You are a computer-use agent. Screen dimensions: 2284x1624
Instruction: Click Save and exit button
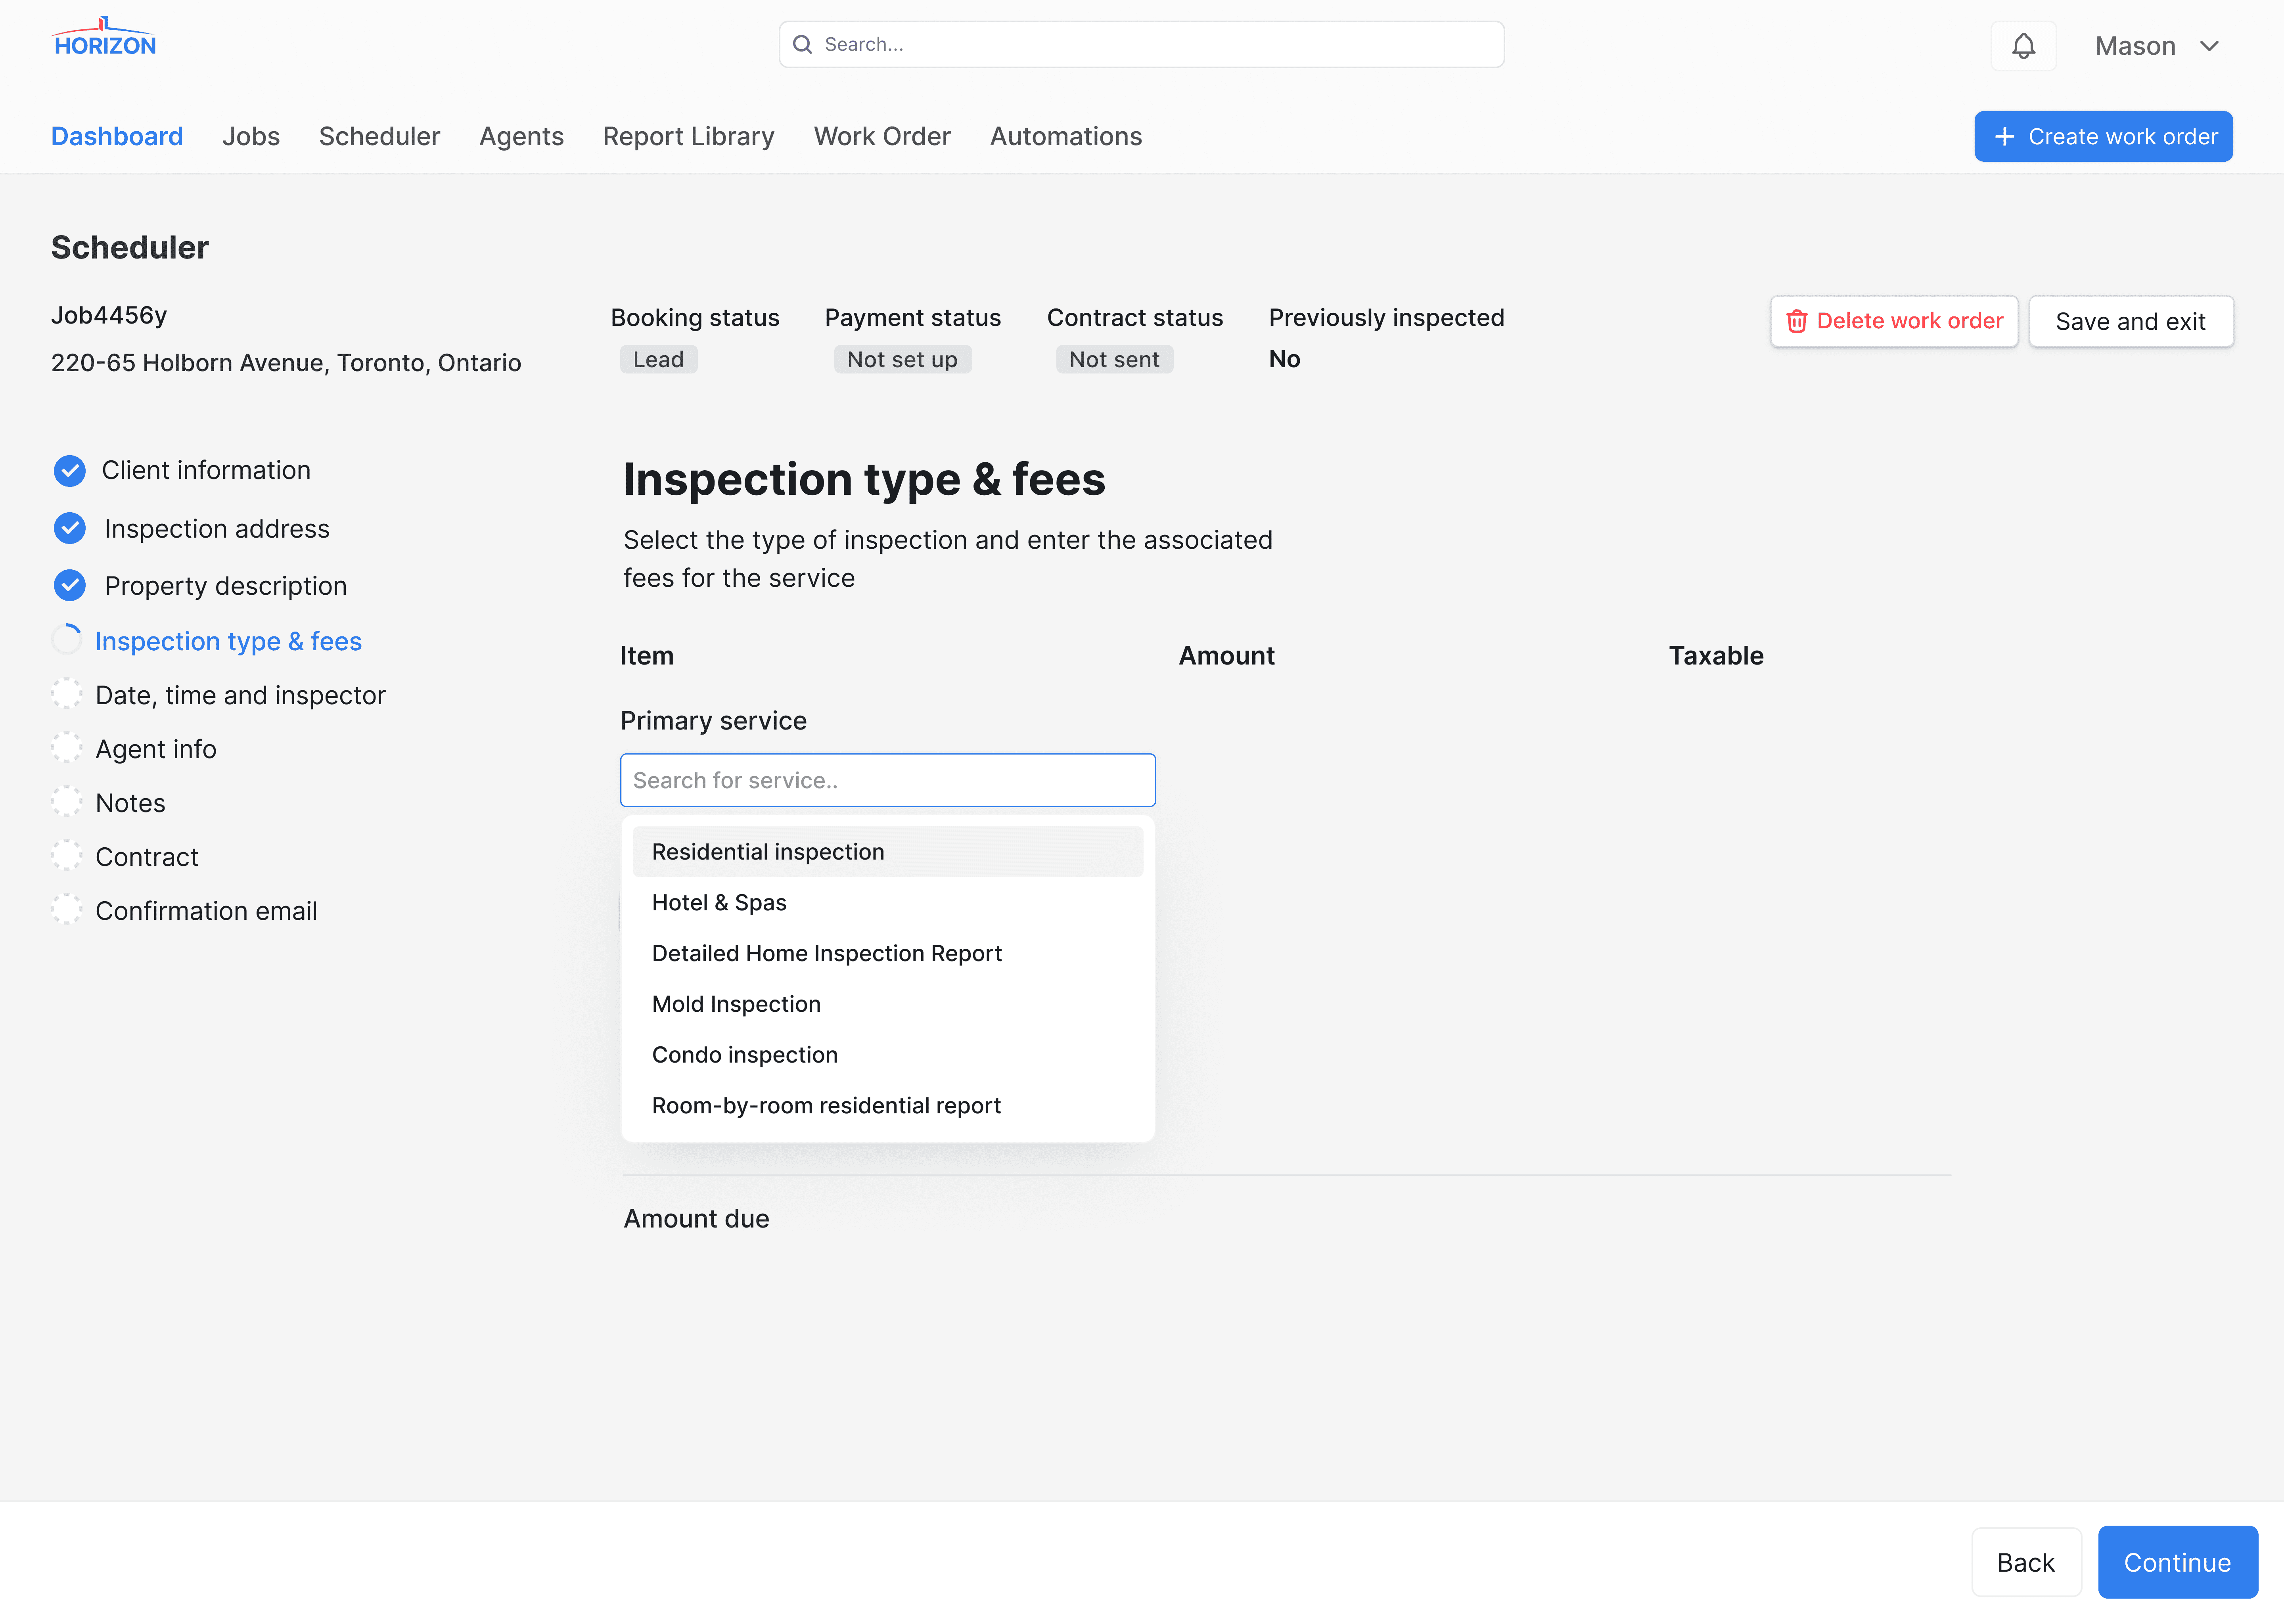click(x=2130, y=321)
